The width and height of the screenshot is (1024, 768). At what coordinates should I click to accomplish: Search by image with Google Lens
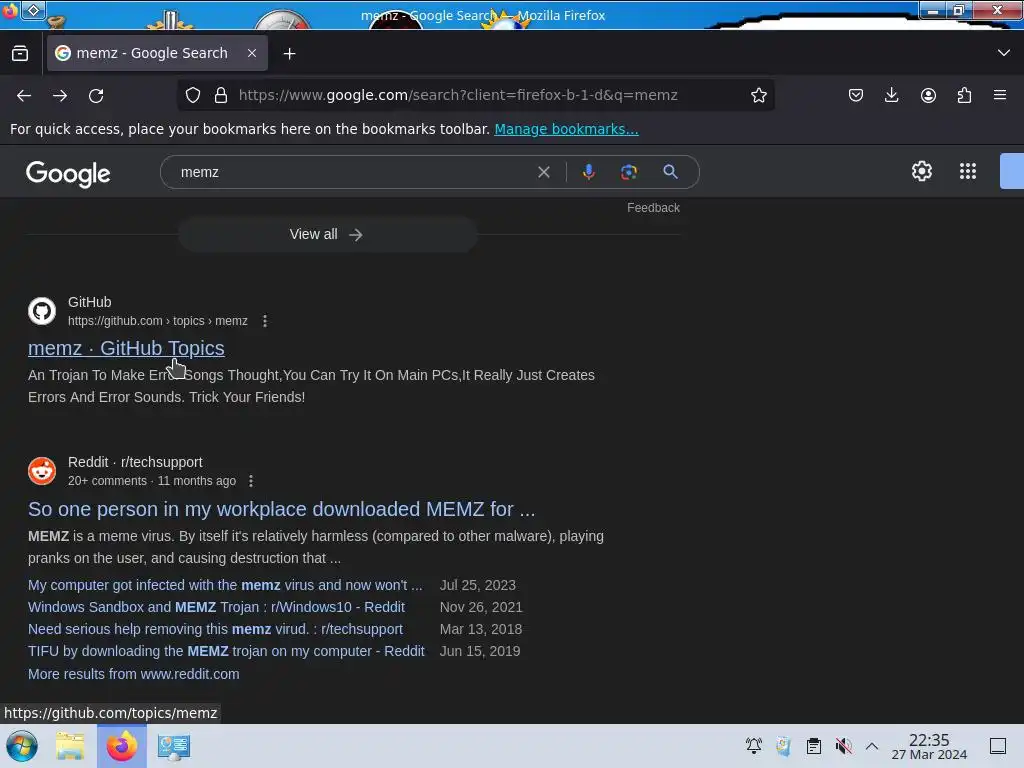(628, 172)
